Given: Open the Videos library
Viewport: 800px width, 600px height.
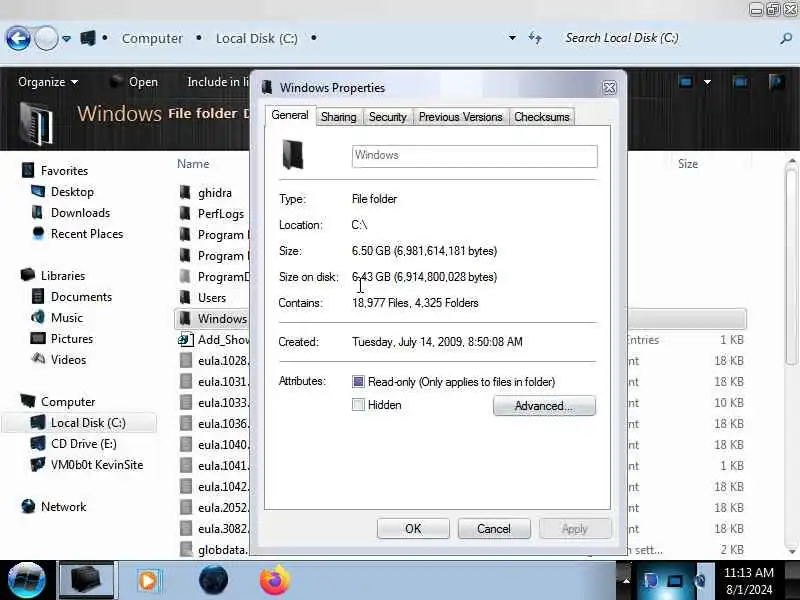Looking at the screenshot, I should click(68, 359).
